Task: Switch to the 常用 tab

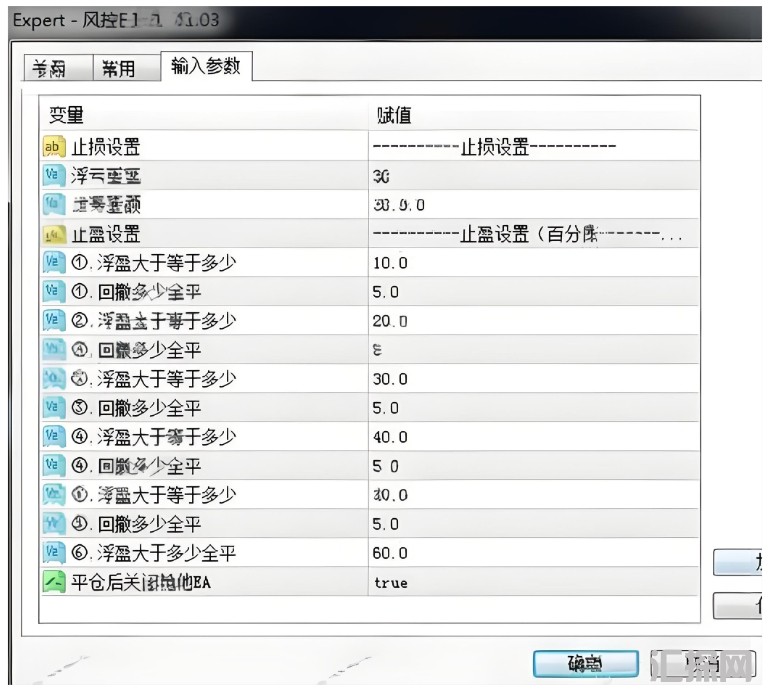Action: 118,68
